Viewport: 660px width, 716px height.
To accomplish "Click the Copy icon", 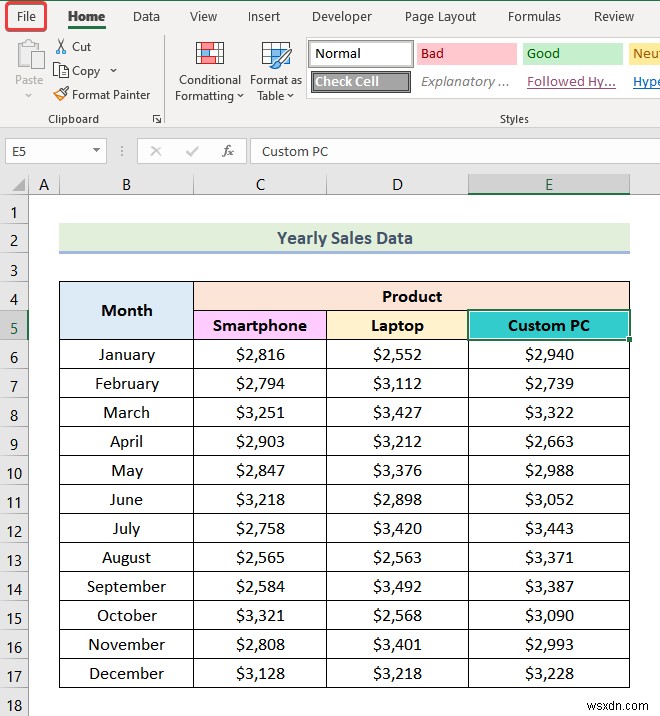I will [x=61, y=70].
